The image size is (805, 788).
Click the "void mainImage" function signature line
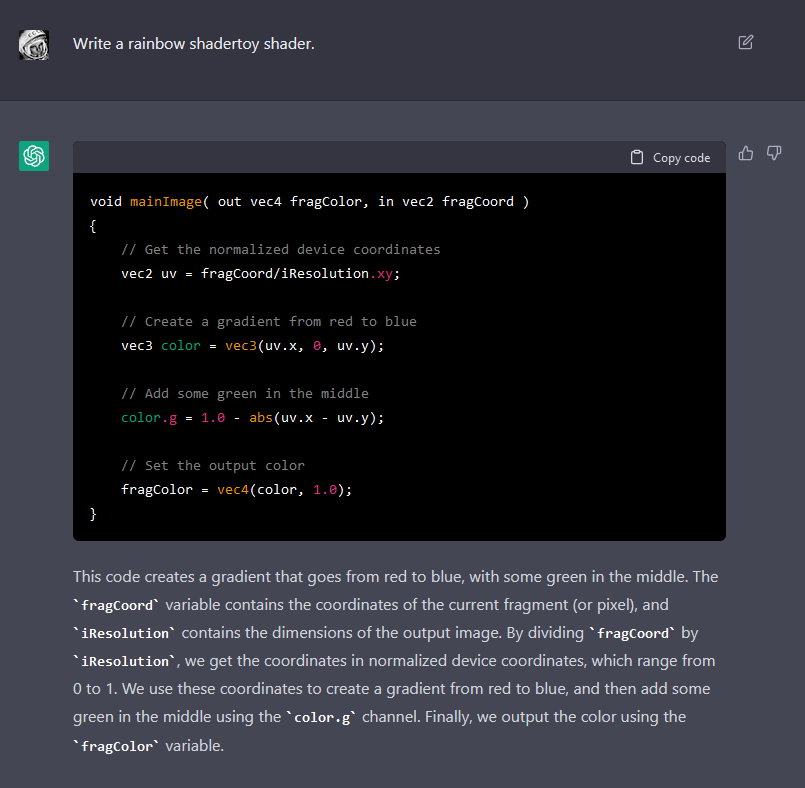(x=309, y=202)
